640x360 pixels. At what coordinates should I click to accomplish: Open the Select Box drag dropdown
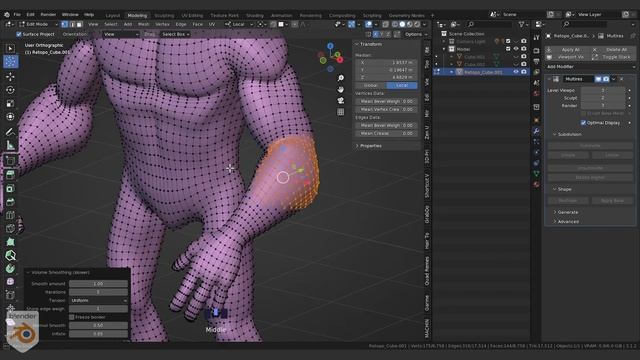tap(176, 34)
